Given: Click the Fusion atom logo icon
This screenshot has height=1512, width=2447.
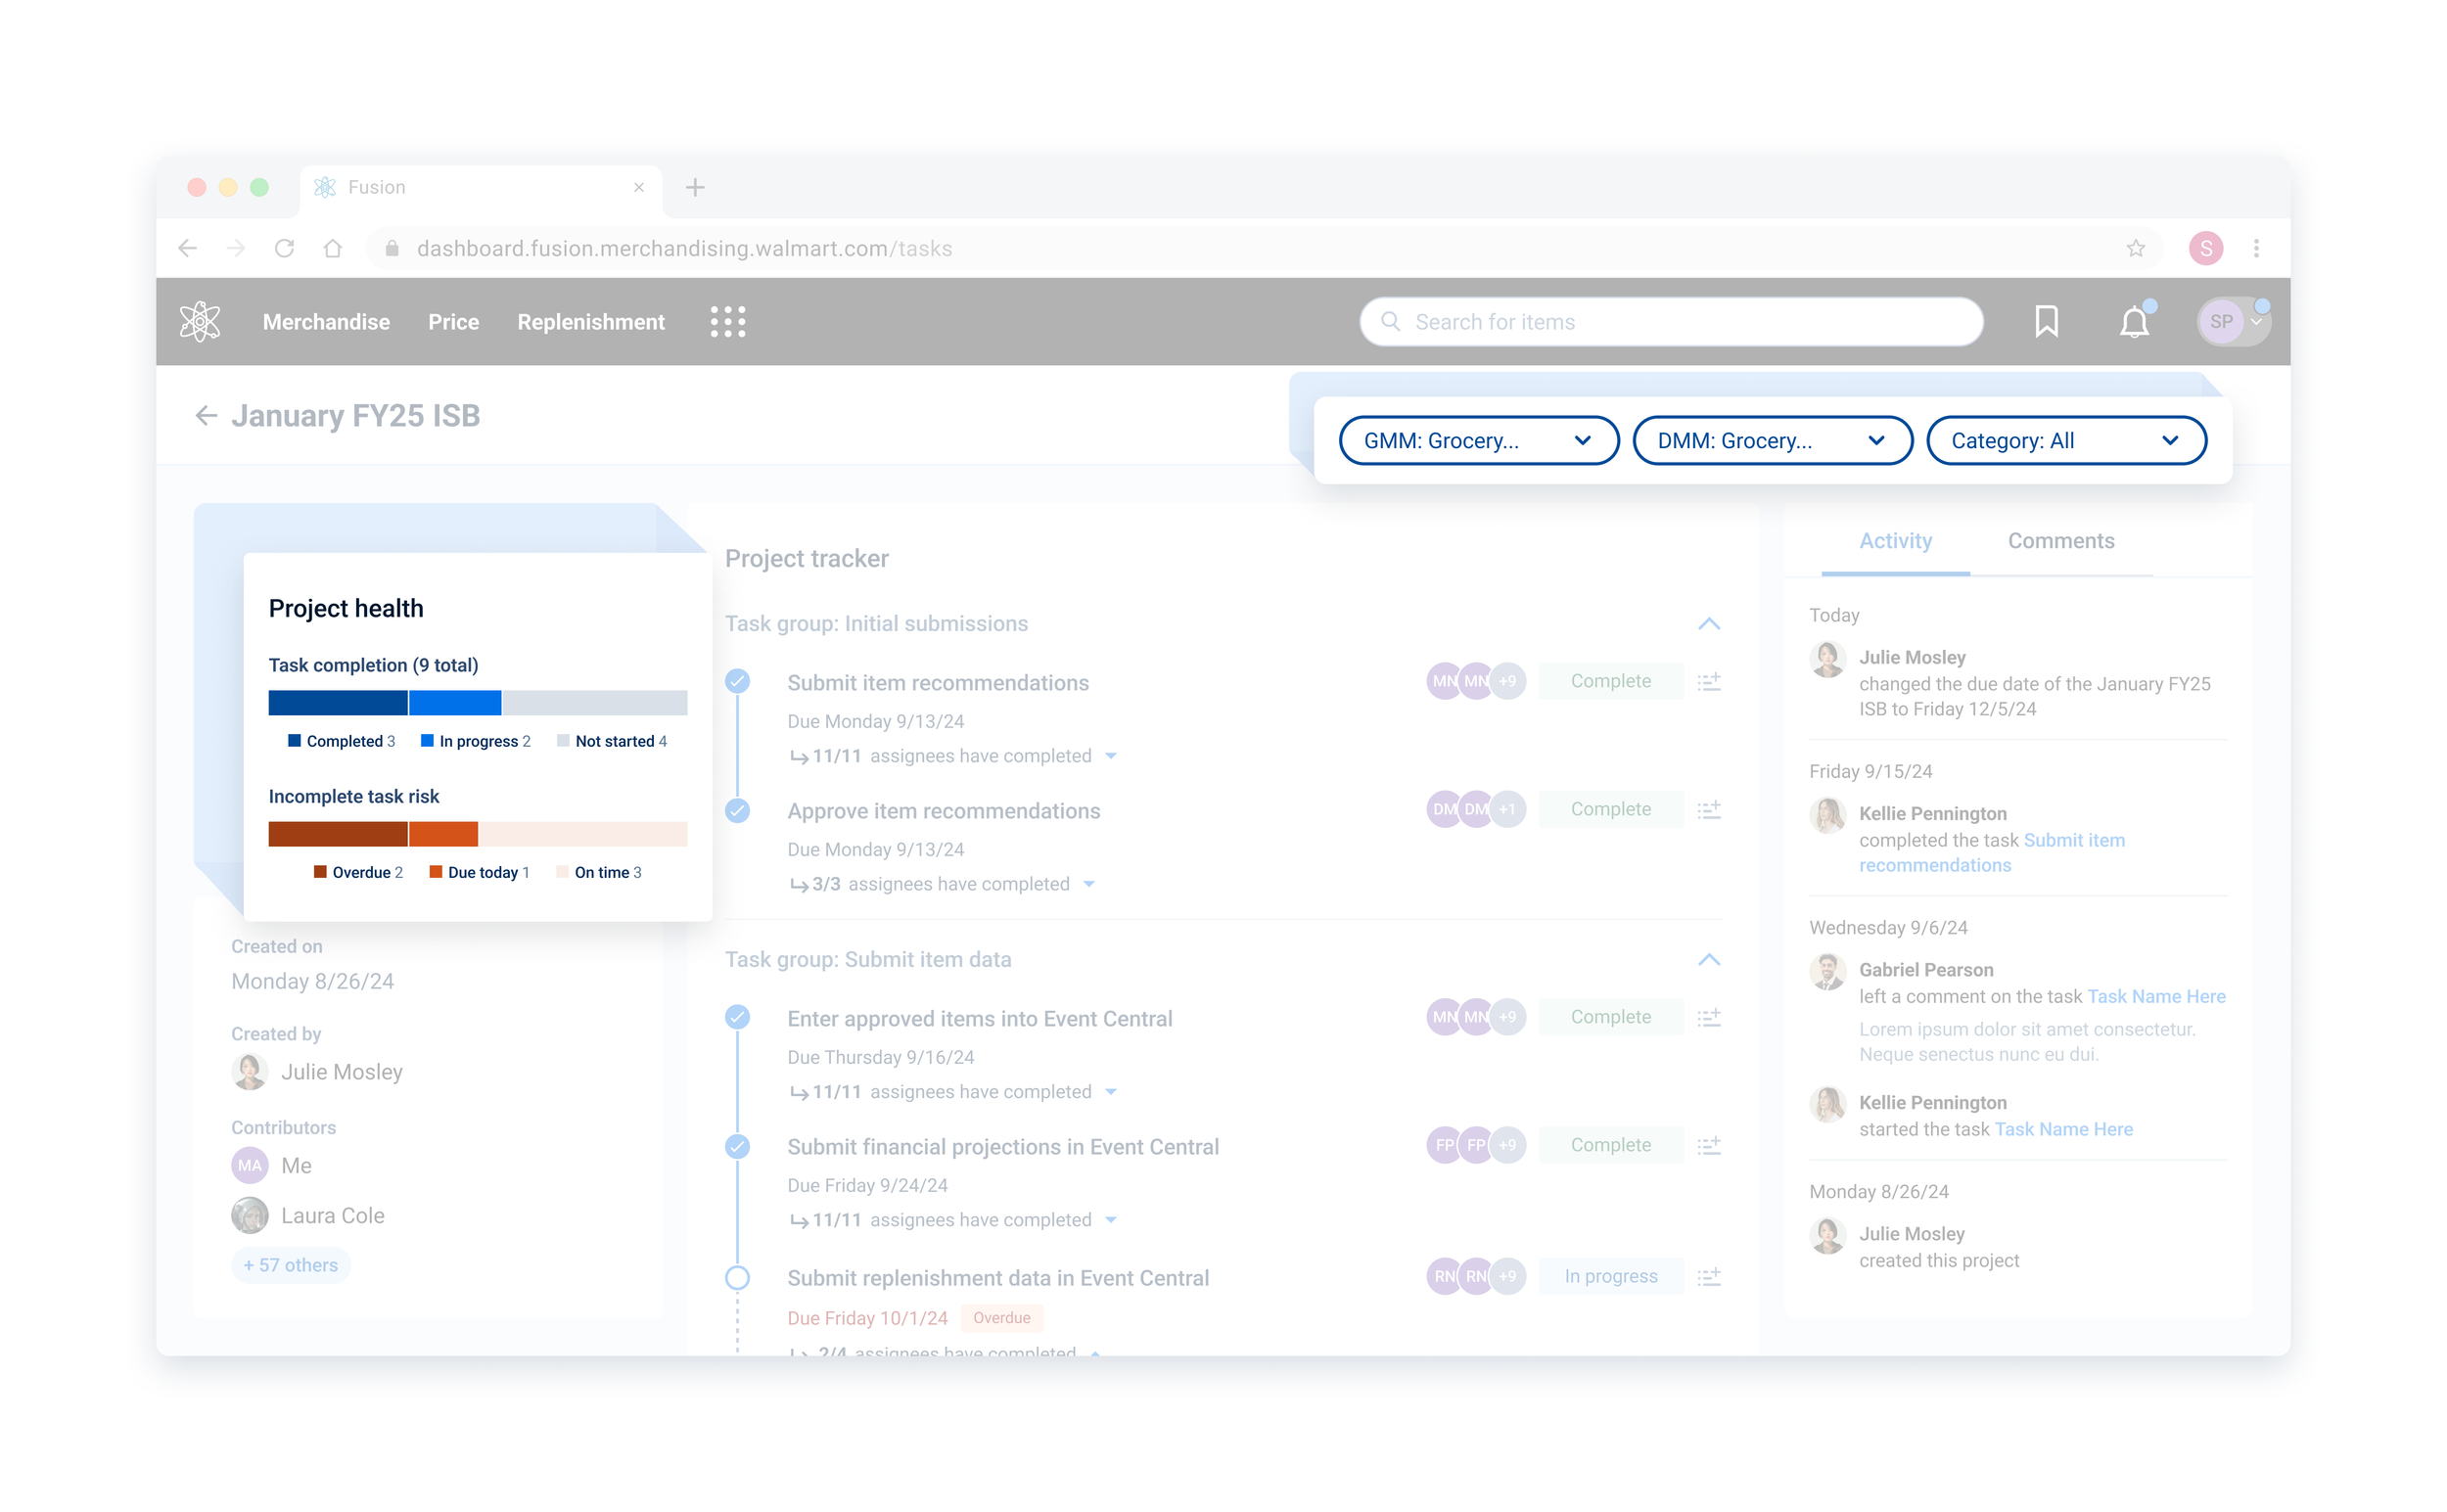Looking at the screenshot, I should 199,321.
